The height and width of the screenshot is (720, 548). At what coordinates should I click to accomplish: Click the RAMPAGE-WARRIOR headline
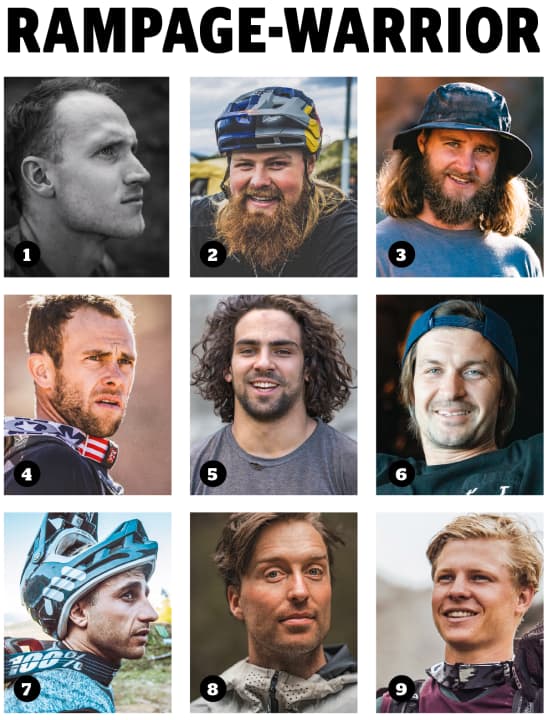(x=274, y=29)
